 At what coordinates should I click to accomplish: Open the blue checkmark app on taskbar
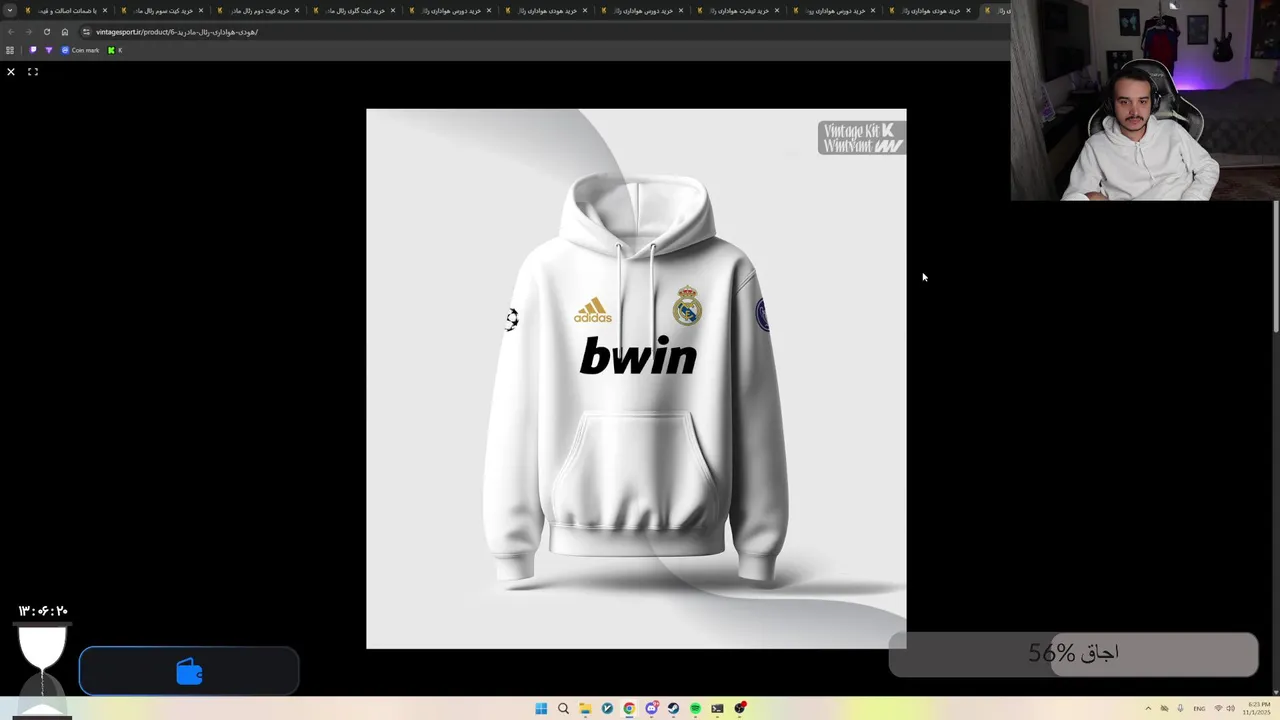[607, 708]
